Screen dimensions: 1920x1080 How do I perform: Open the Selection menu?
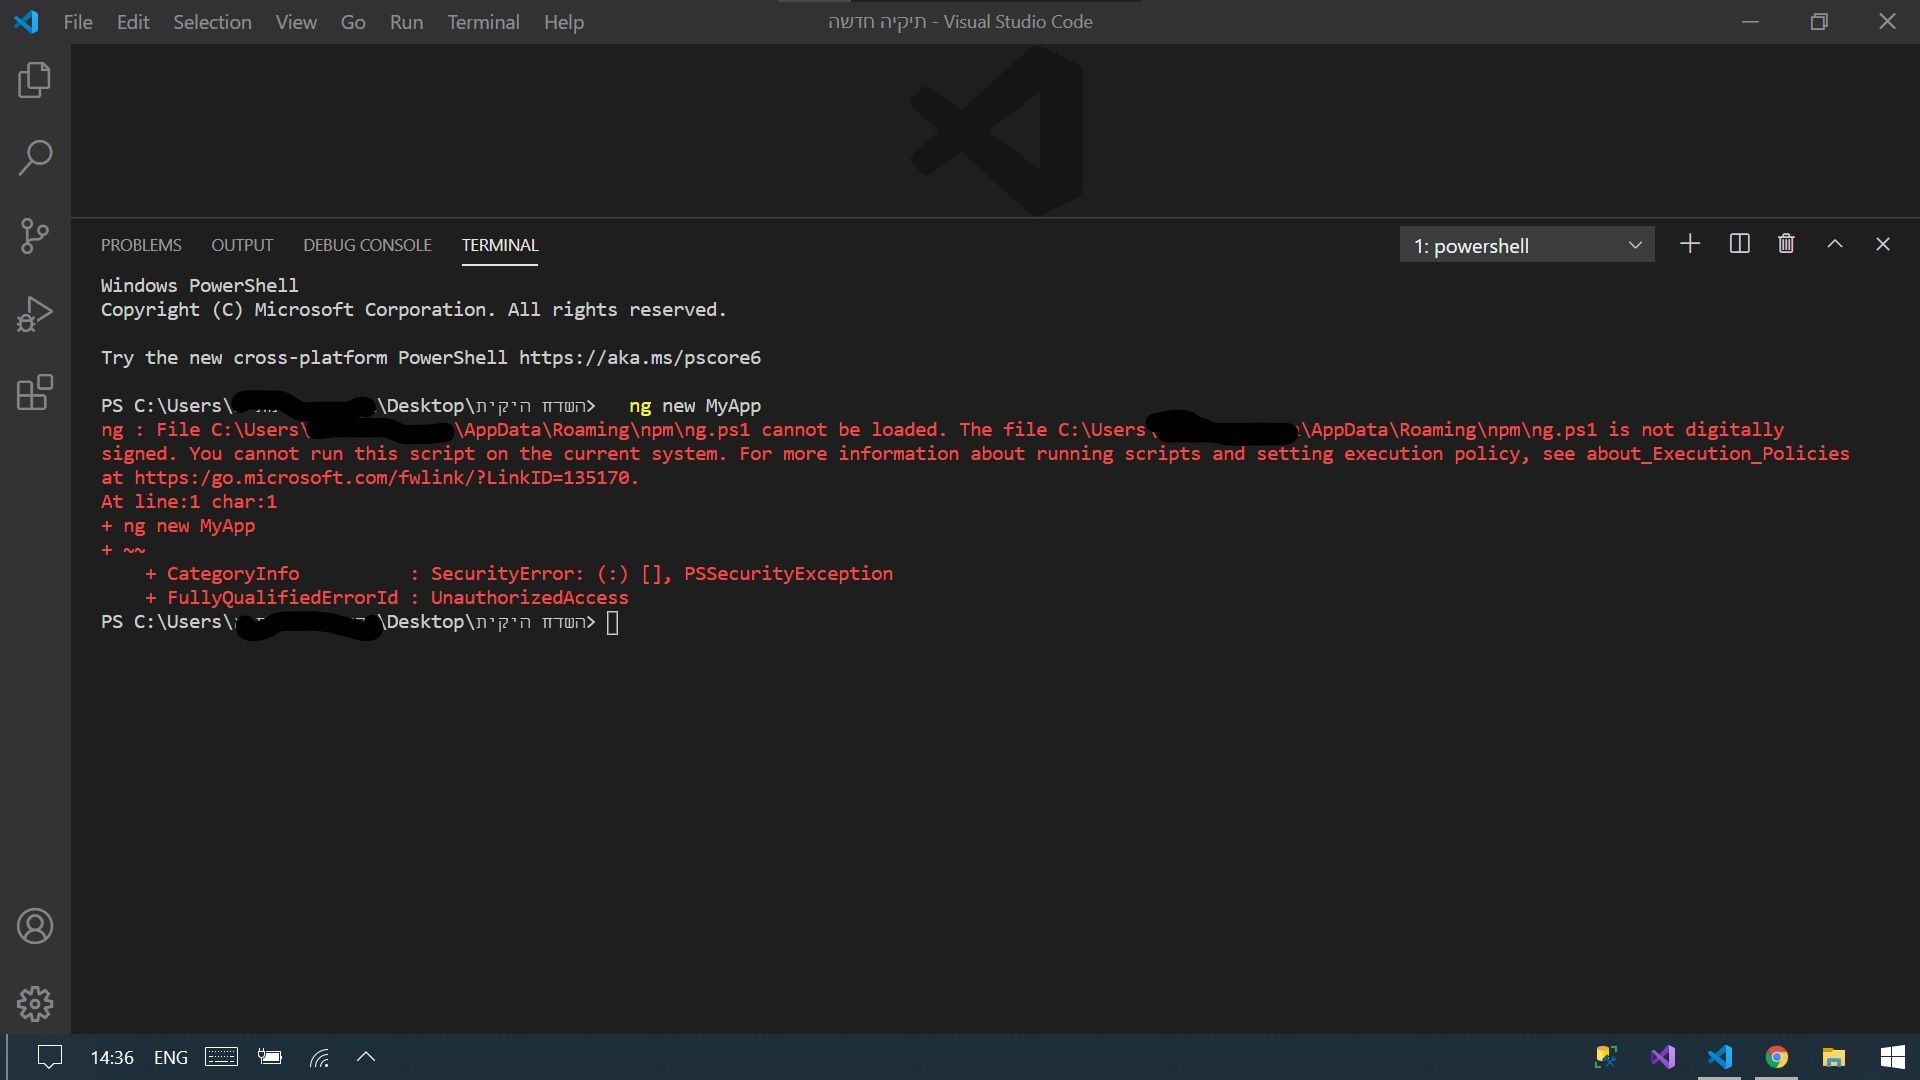coord(212,22)
